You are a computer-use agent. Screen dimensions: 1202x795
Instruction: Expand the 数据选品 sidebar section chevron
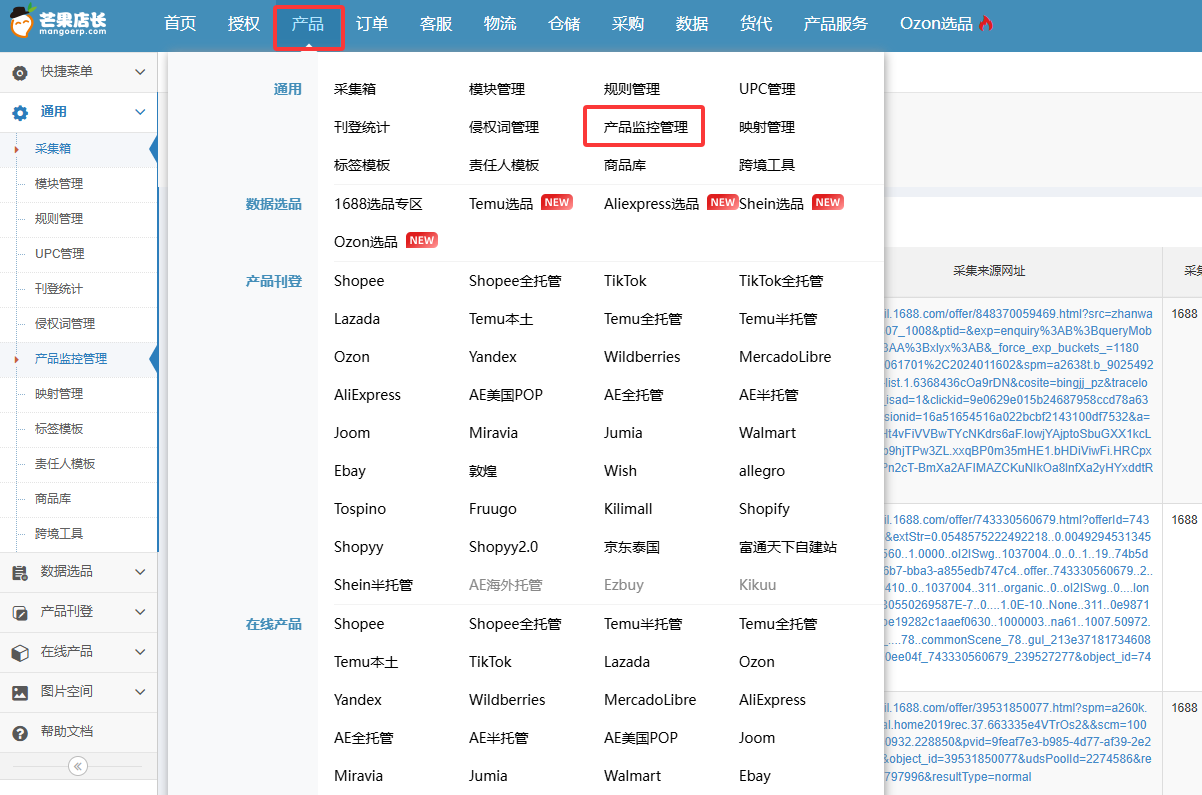[x=140, y=572]
